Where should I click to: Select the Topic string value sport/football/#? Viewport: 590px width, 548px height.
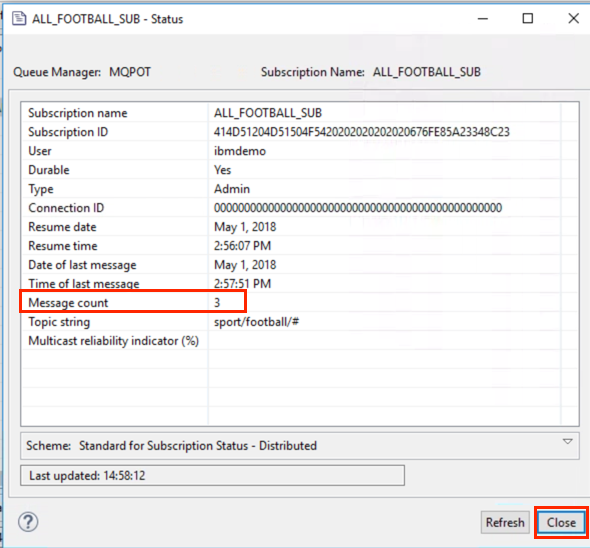(x=257, y=322)
